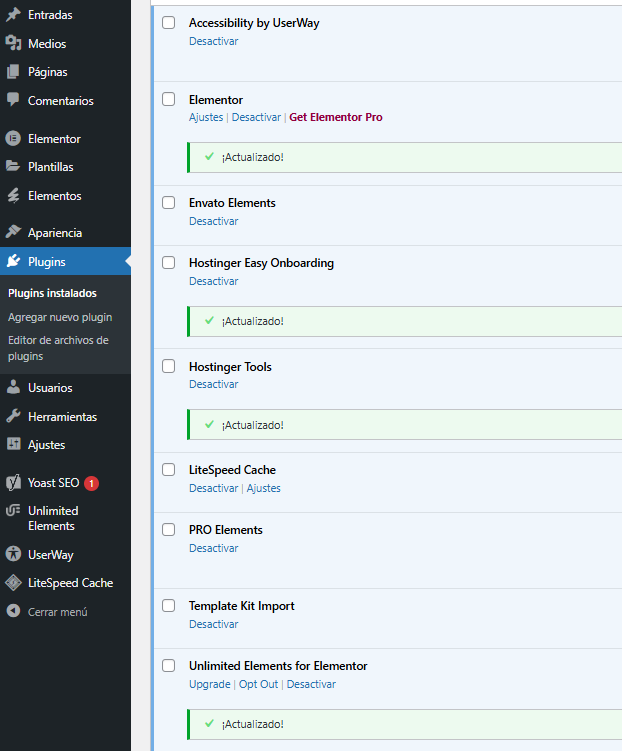This screenshot has height=751, width=622.
Task: Click the Unlimited Elements logo icon
Action: point(13,511)
